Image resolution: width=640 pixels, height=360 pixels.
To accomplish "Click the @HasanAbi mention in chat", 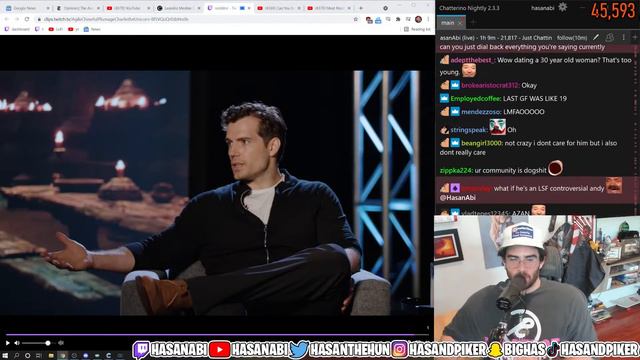I will (458, 198).
